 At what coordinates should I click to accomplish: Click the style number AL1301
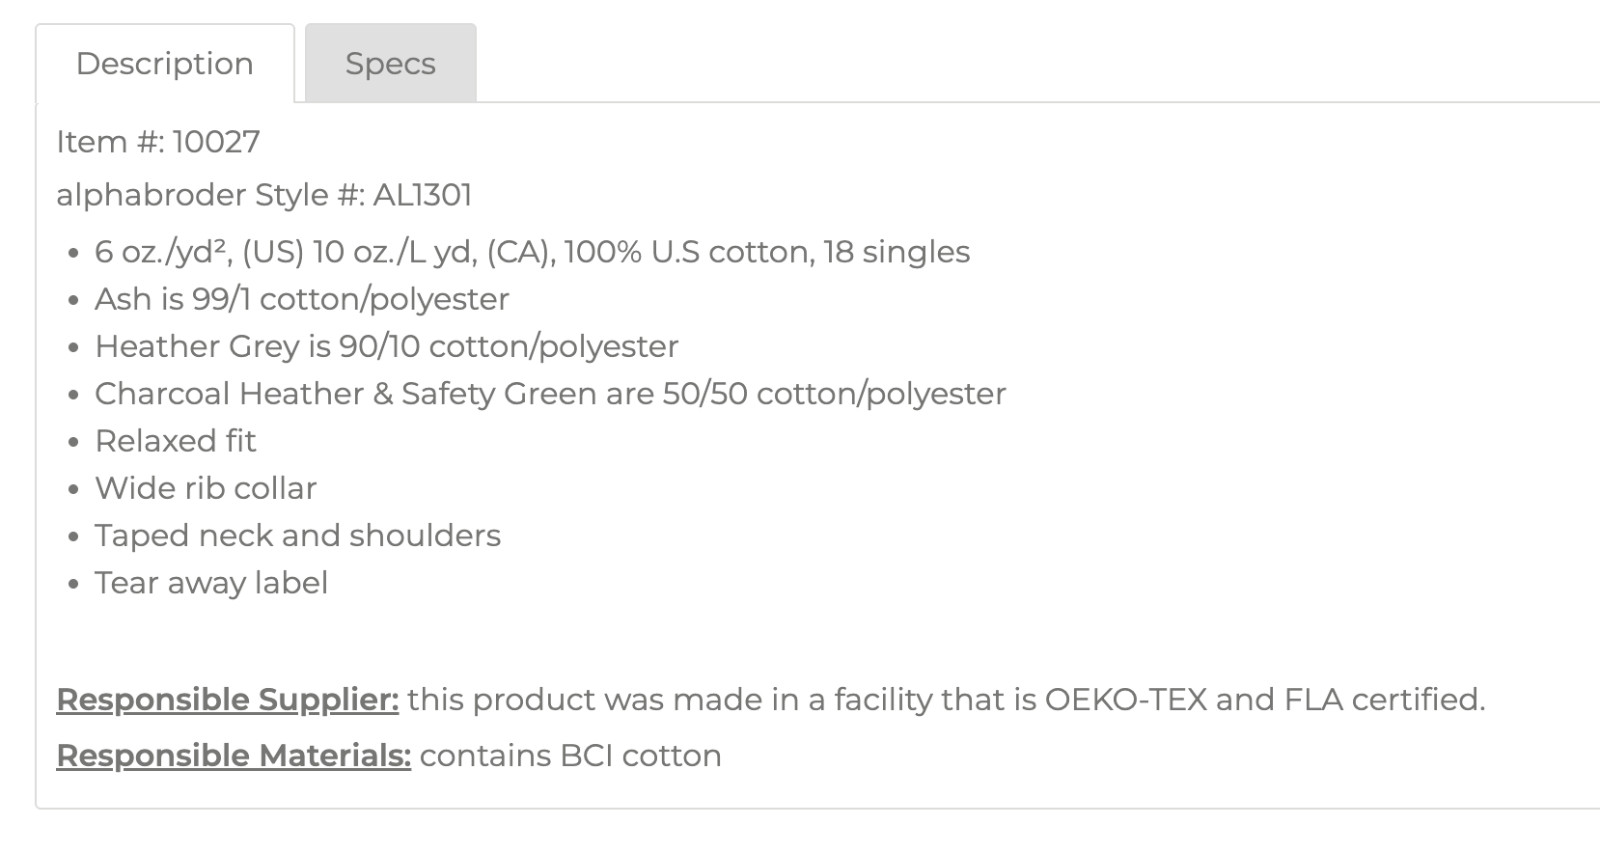(x=422, y=194)
